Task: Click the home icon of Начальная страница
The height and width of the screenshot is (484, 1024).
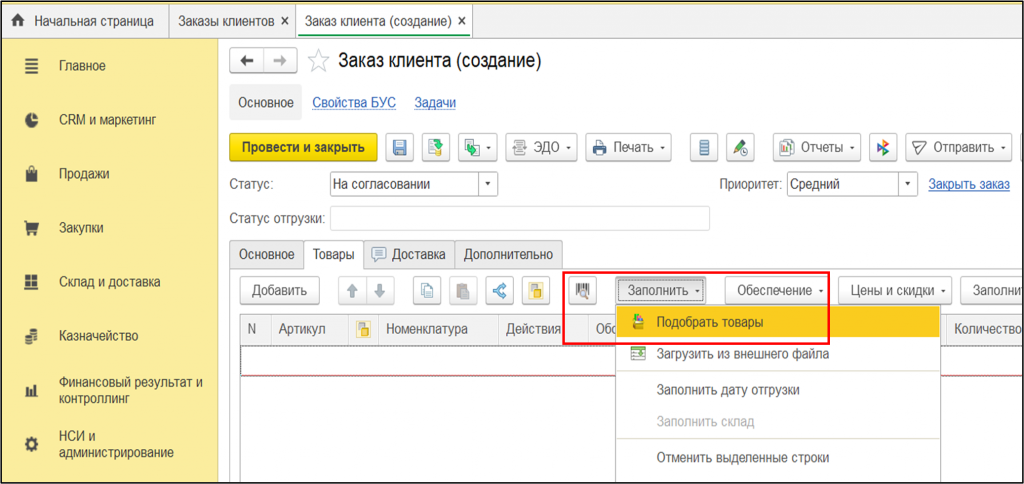Action: click(16, 20)
